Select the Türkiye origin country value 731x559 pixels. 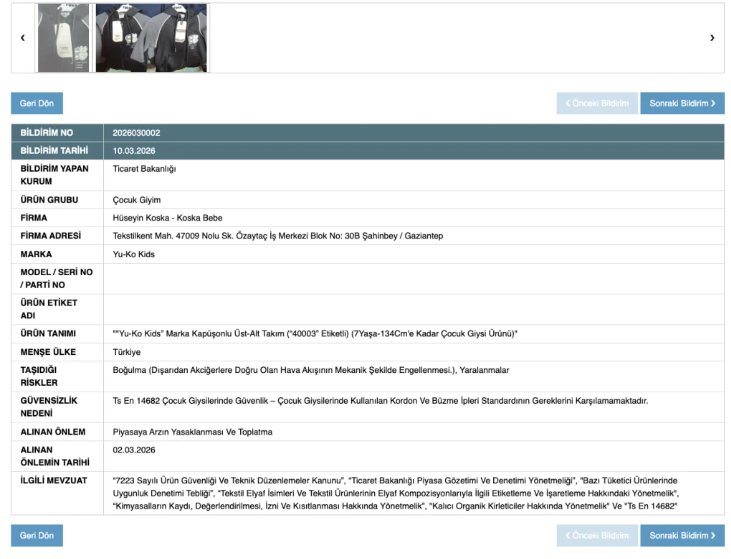(x=127, y=352)
